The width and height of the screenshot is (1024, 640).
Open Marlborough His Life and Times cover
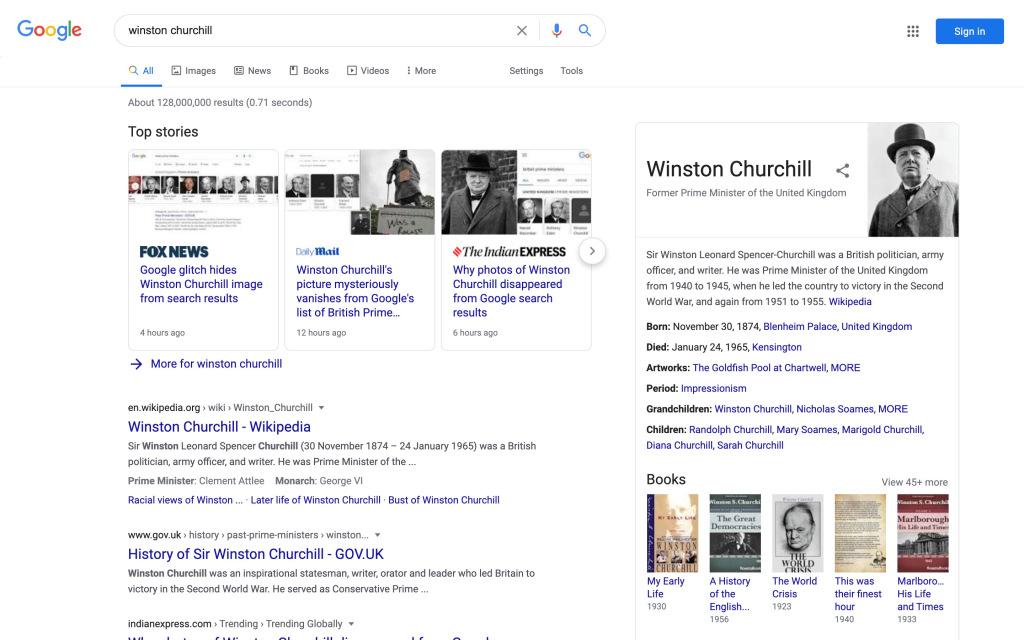[x=922, y=533]
